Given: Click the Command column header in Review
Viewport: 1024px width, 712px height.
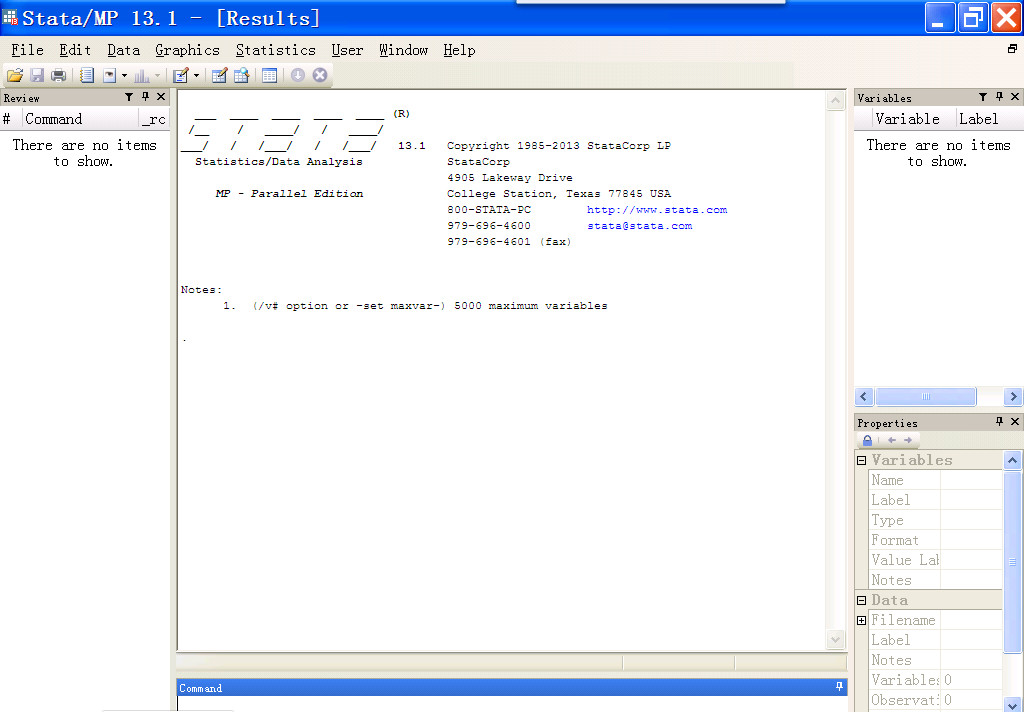Looking at the screenshot, I should tap(81, 119).
